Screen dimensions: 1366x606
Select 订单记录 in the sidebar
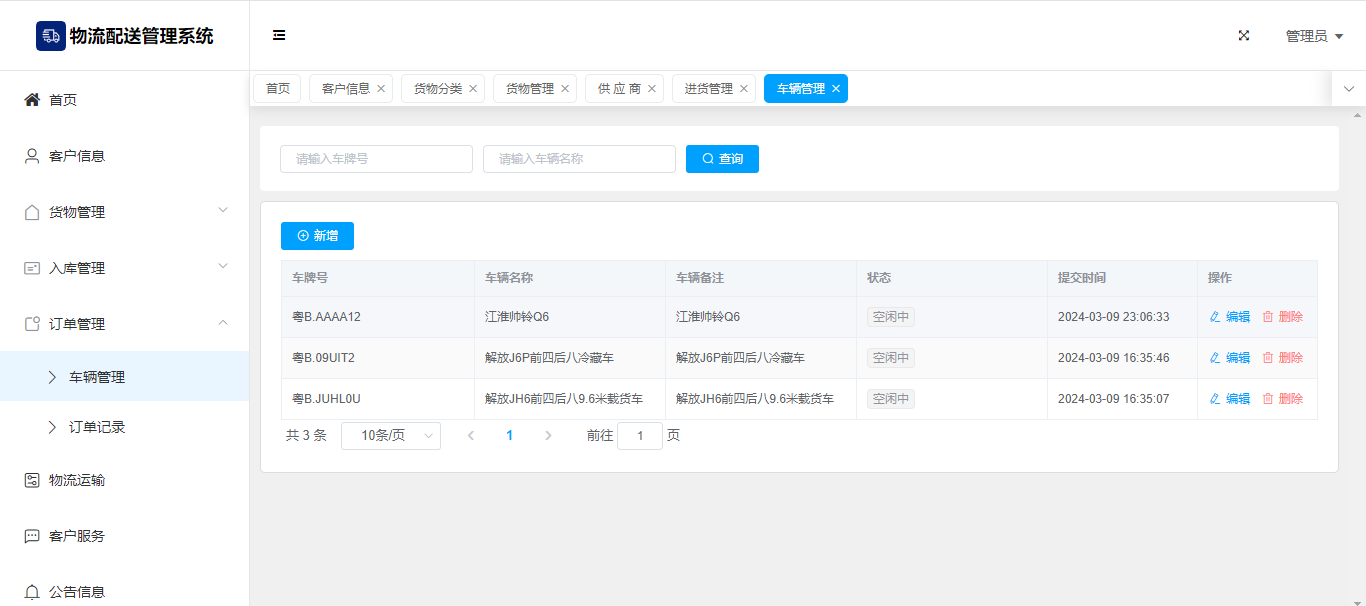pos(97,427)
